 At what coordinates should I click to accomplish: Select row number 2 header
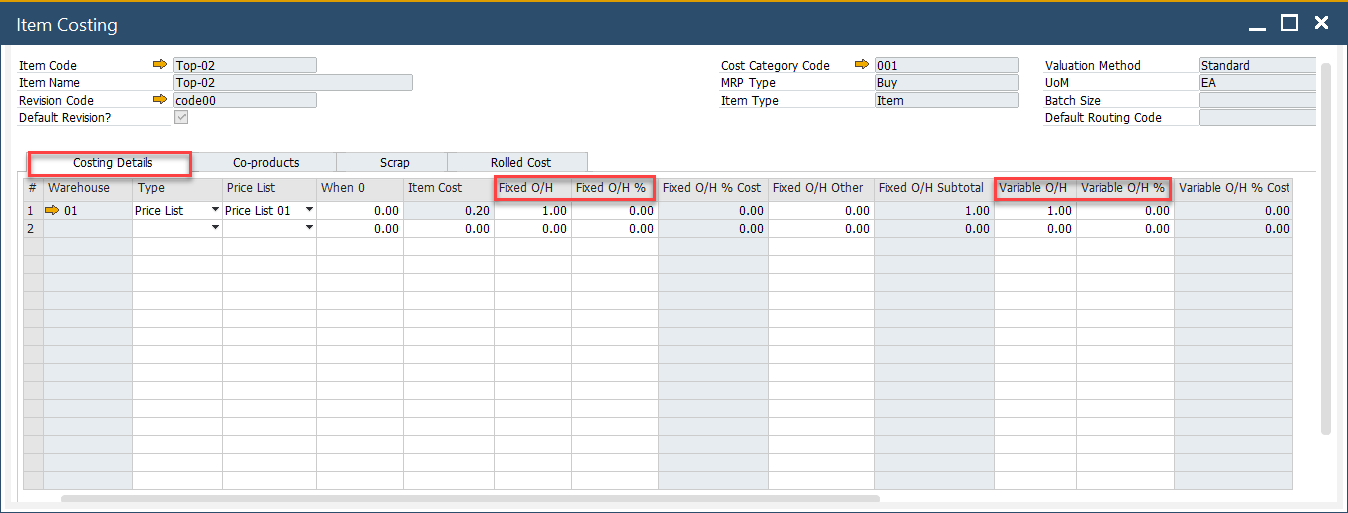coord(33,229)
